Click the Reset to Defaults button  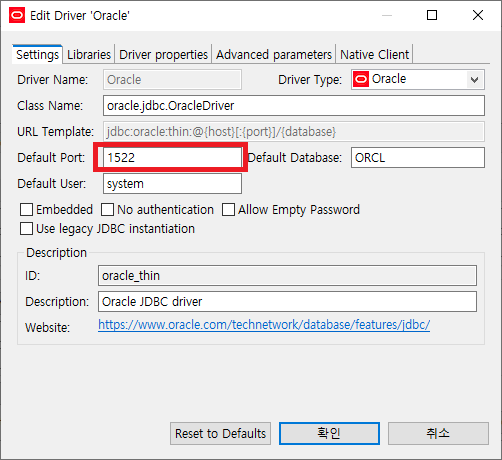point(220,434)
